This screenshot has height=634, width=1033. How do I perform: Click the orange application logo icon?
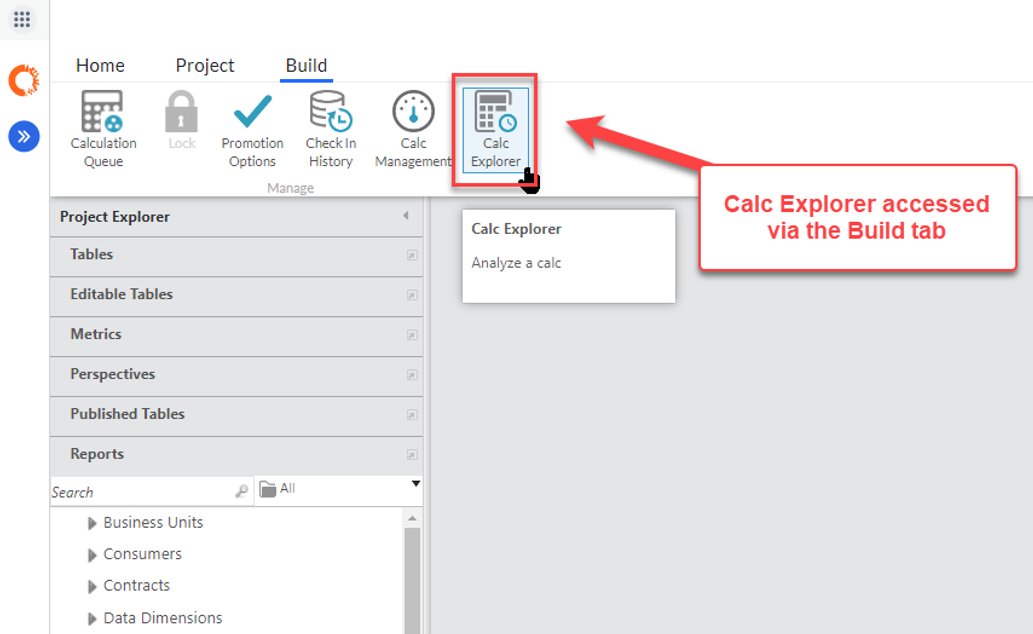24,80
